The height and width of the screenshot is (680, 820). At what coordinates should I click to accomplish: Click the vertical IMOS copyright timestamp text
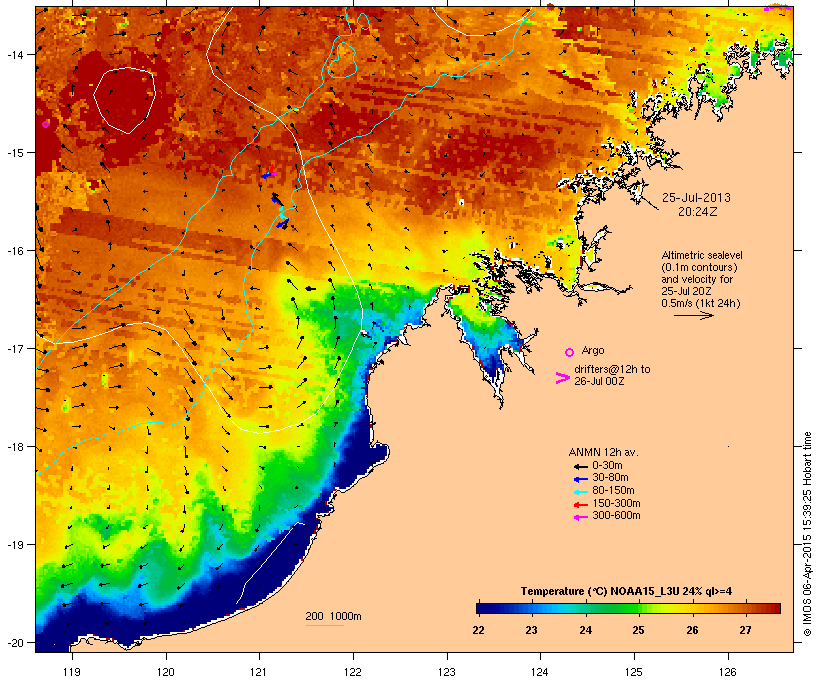[807, 534]
